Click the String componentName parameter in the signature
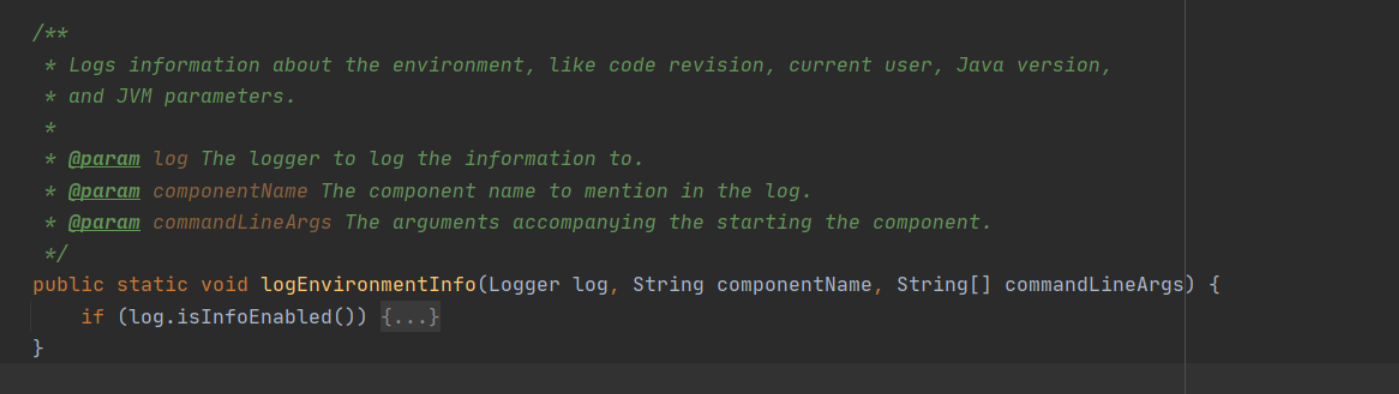 pyautogui.click(x=752, y=285)
